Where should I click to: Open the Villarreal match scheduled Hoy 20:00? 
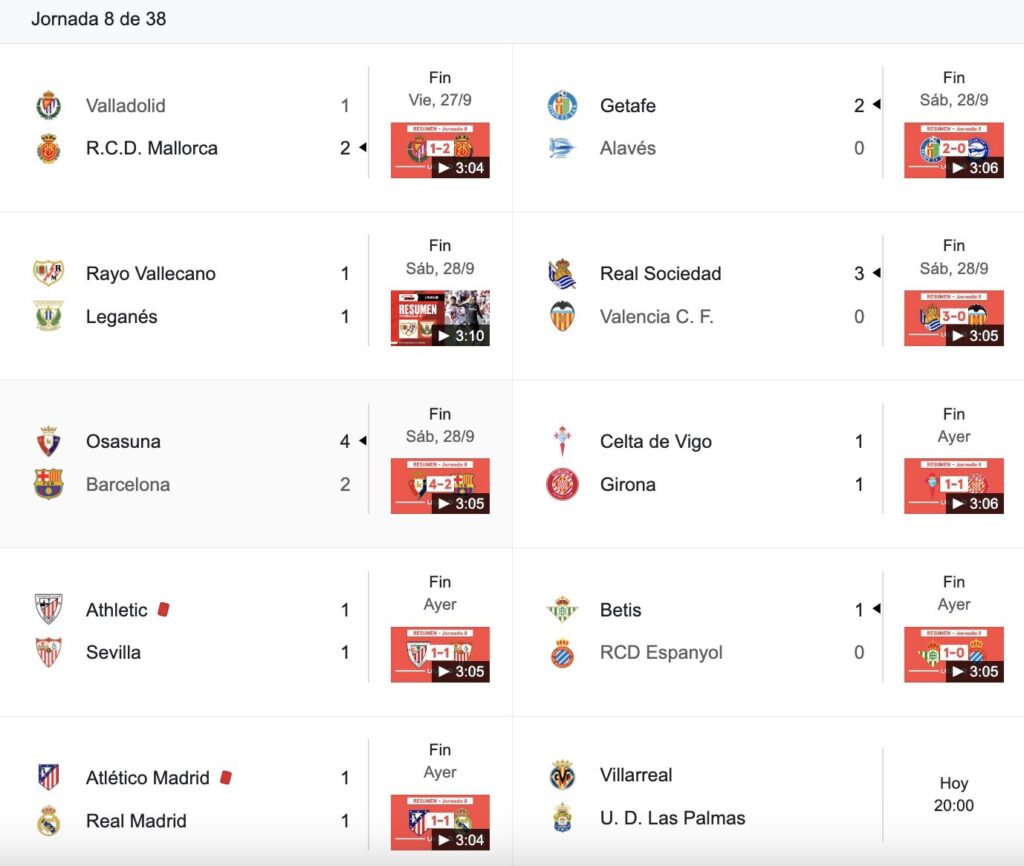point(768,796)
